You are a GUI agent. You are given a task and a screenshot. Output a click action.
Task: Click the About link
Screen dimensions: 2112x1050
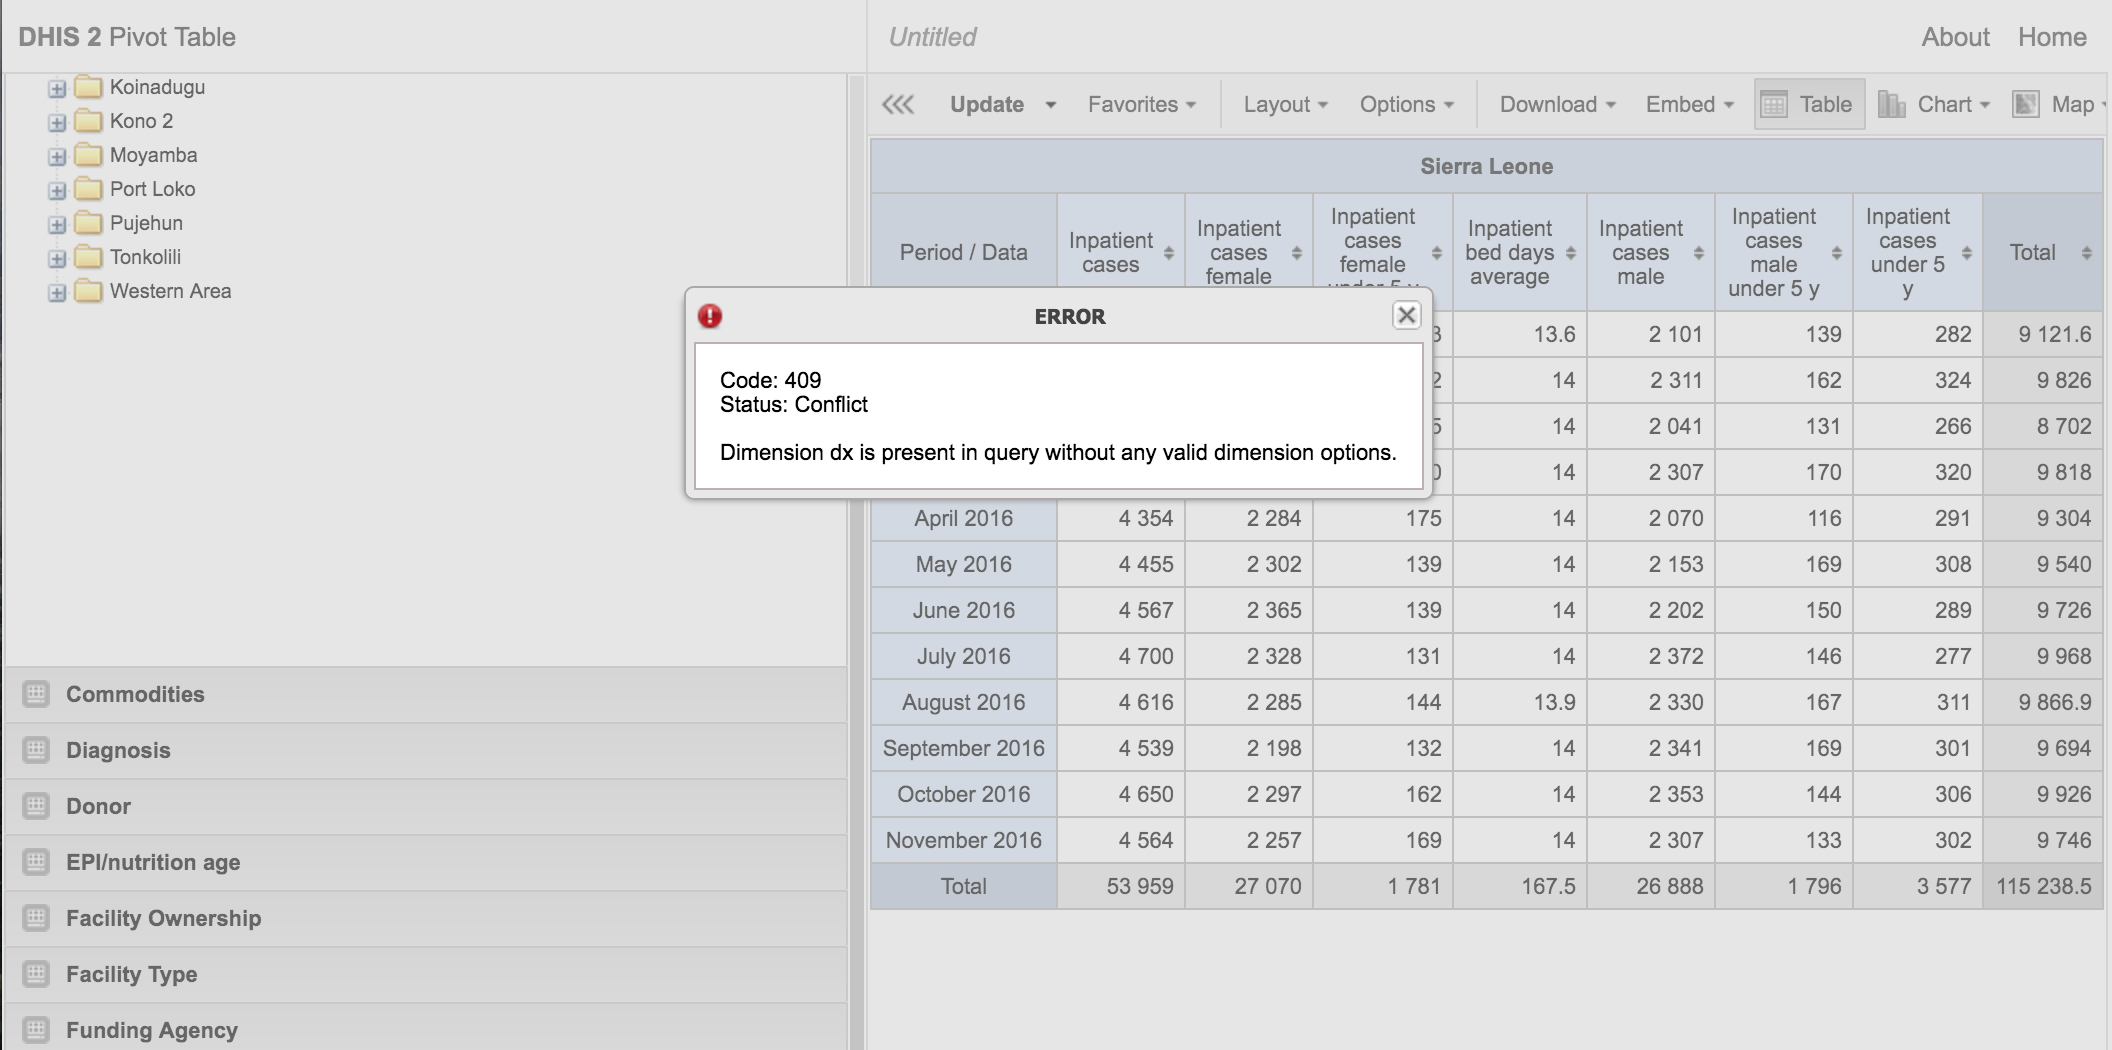click(x=1955, y=37)
